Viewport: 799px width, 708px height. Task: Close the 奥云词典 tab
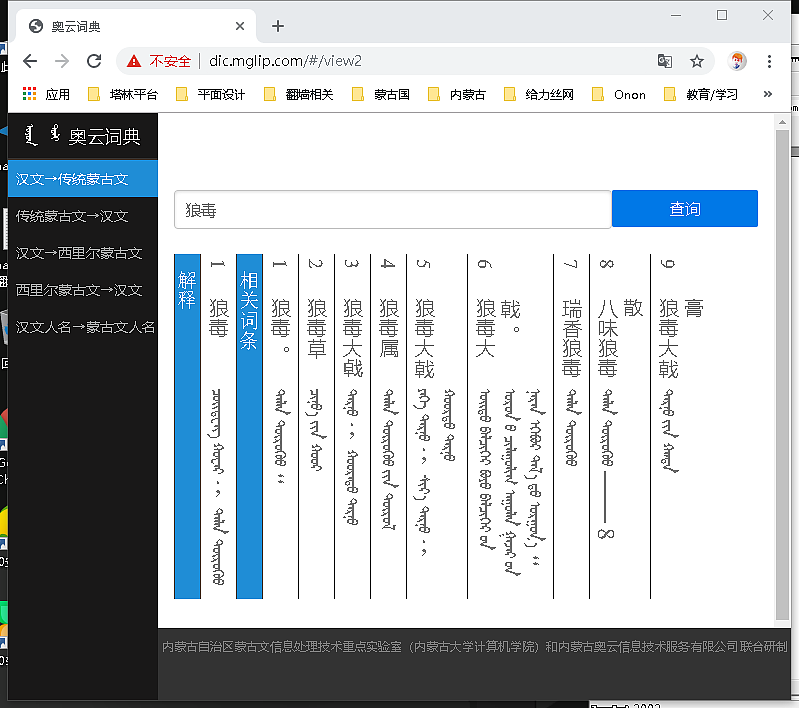(x=239, y=26)
